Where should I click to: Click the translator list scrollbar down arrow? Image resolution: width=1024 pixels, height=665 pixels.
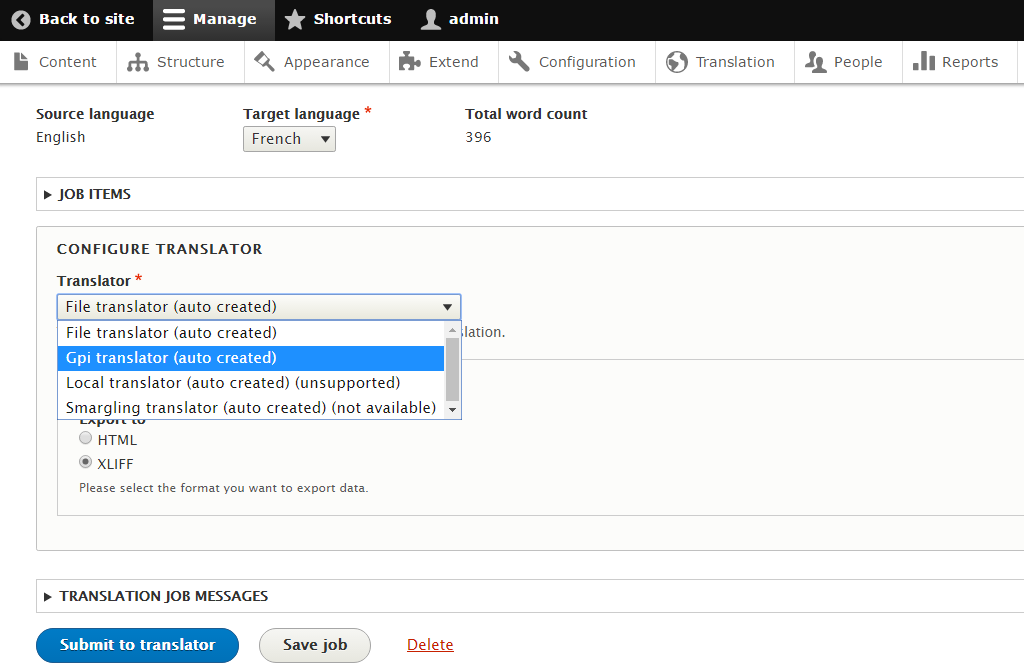(452, 409)
